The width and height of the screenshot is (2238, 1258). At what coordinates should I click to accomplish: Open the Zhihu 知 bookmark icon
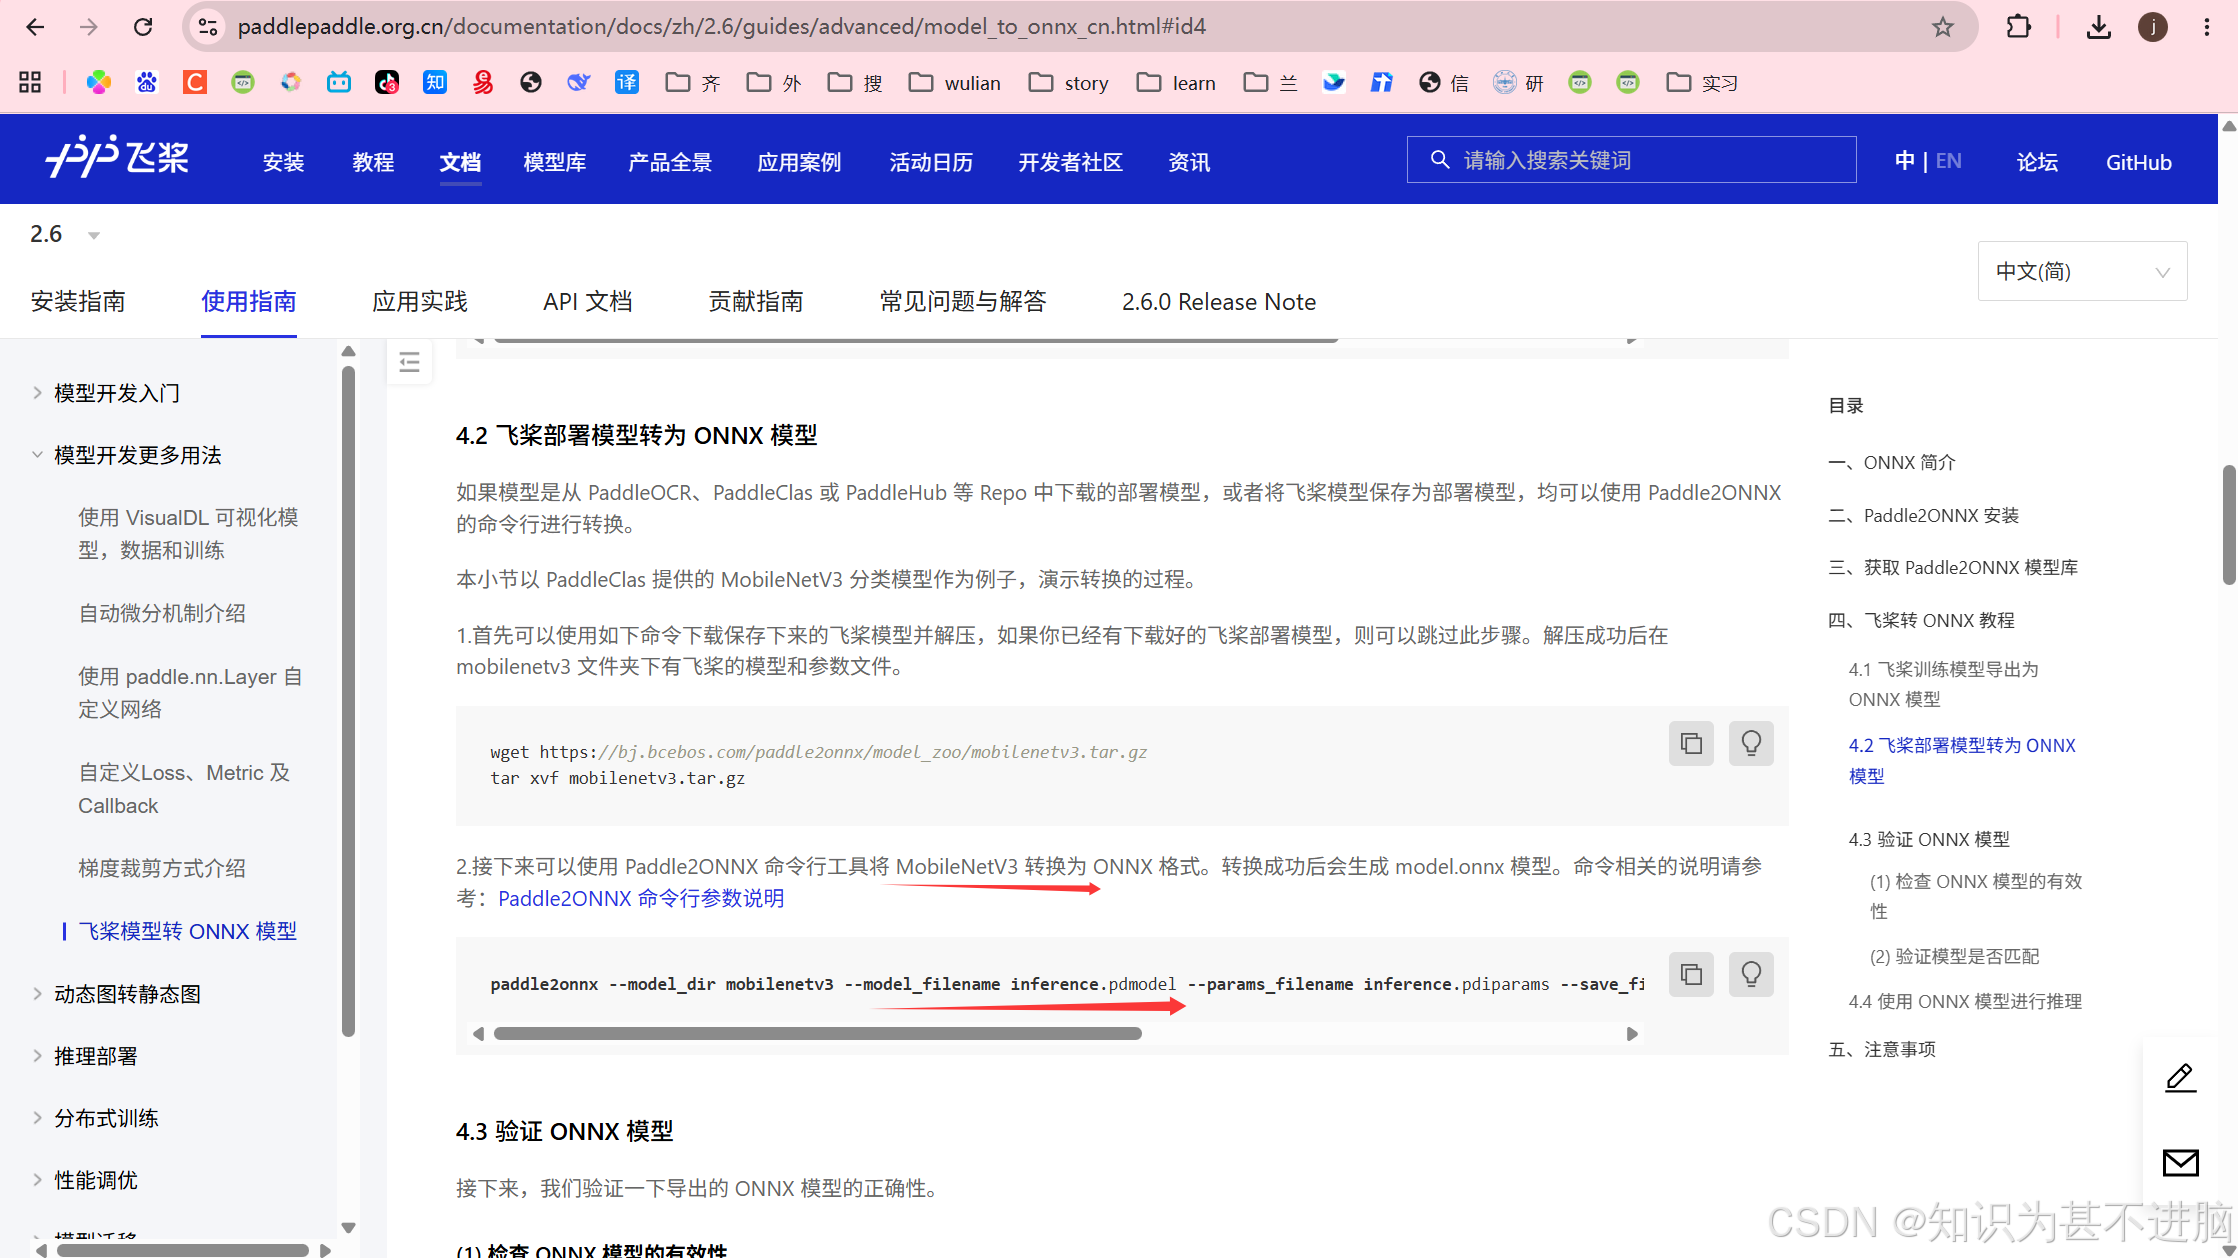pos(435,82)
